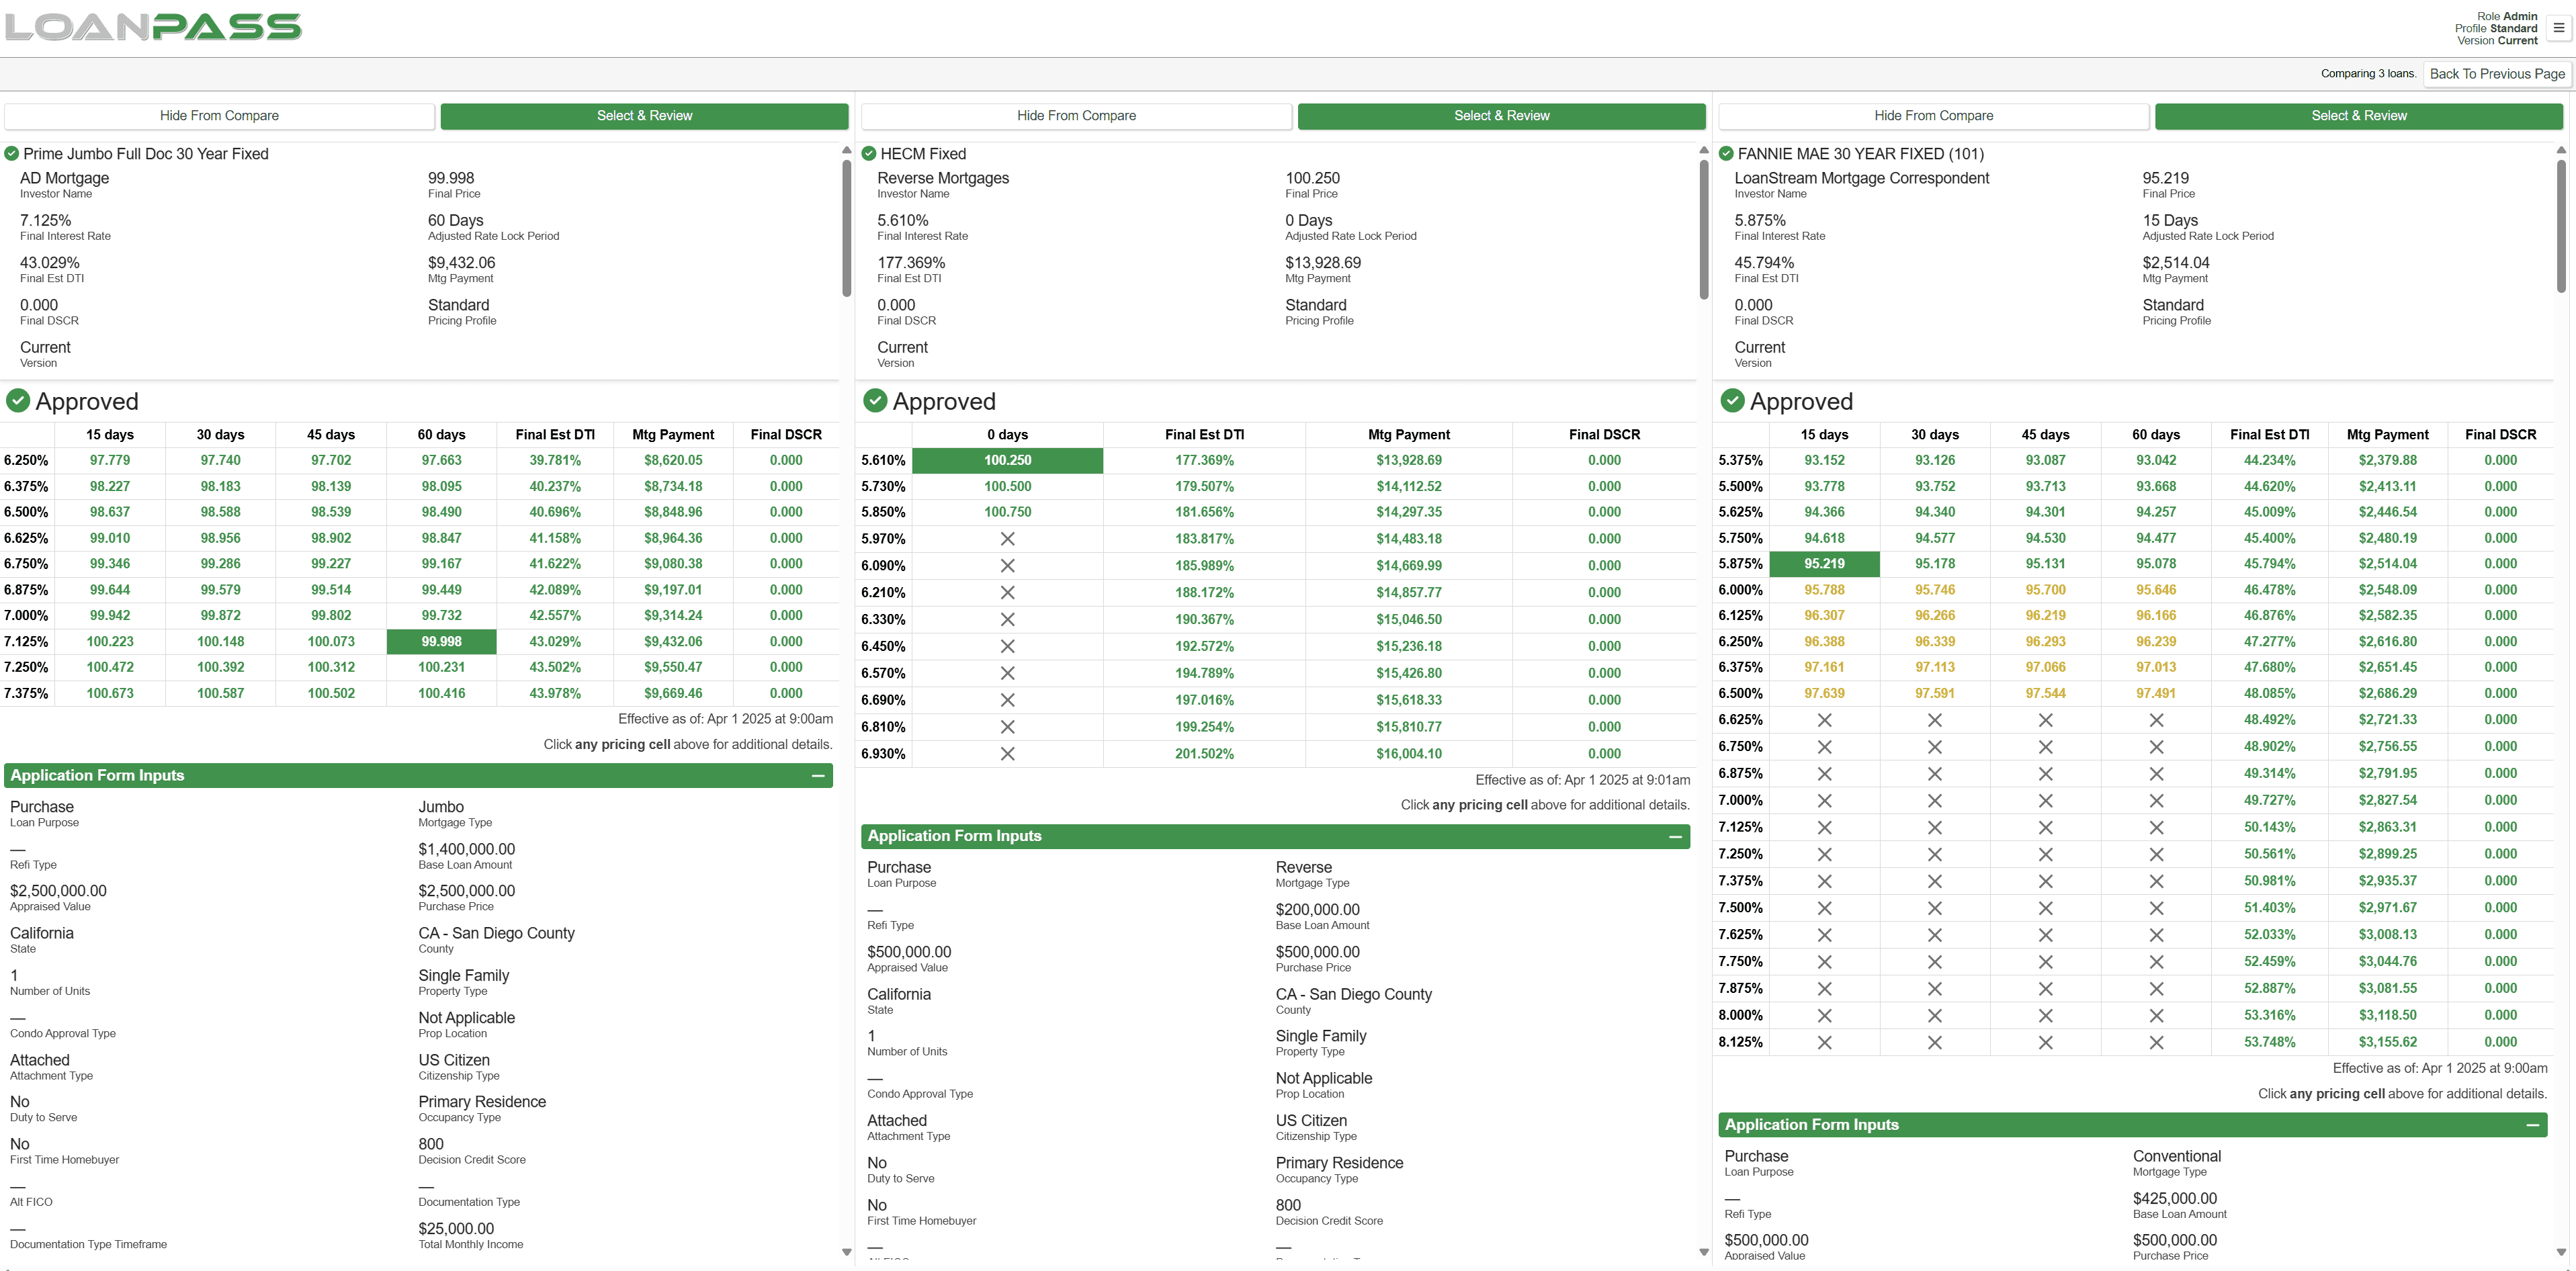Click 53.748% DTI in Fannie table

pos(2269,1042)
